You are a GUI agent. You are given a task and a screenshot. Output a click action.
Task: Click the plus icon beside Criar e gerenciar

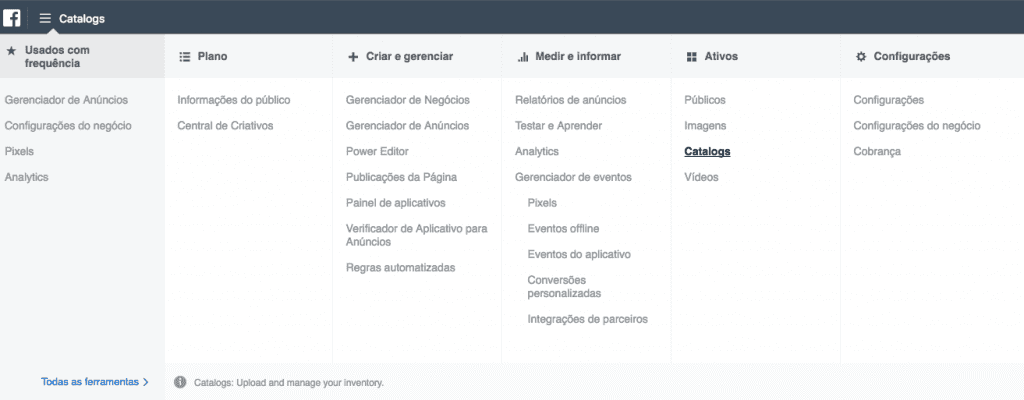pyautogui.click(x=353, y=57)
